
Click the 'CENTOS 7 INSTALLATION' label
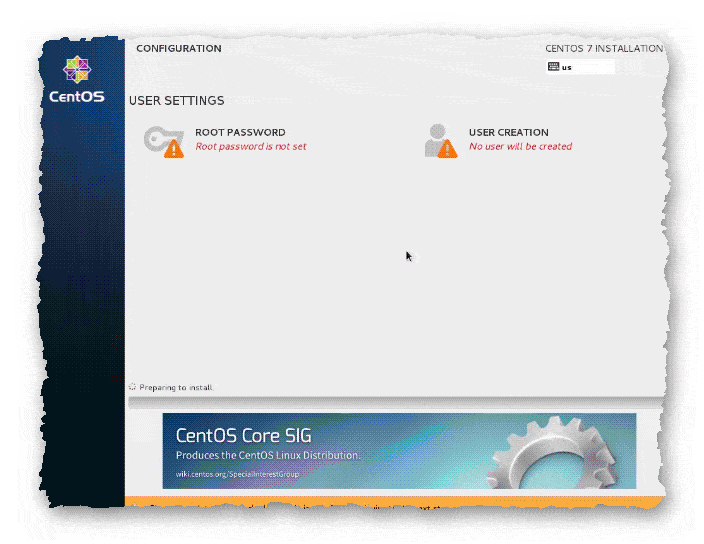[604, 48]
